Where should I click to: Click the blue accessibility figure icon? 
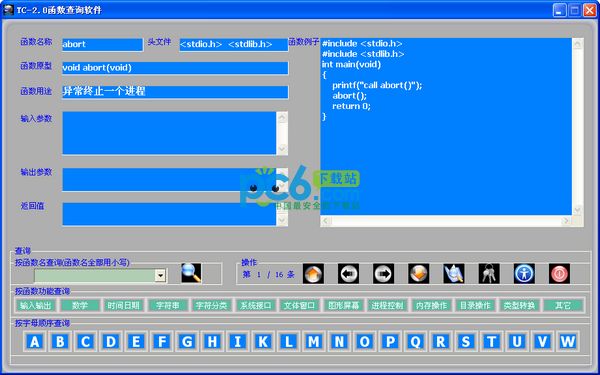524,274
